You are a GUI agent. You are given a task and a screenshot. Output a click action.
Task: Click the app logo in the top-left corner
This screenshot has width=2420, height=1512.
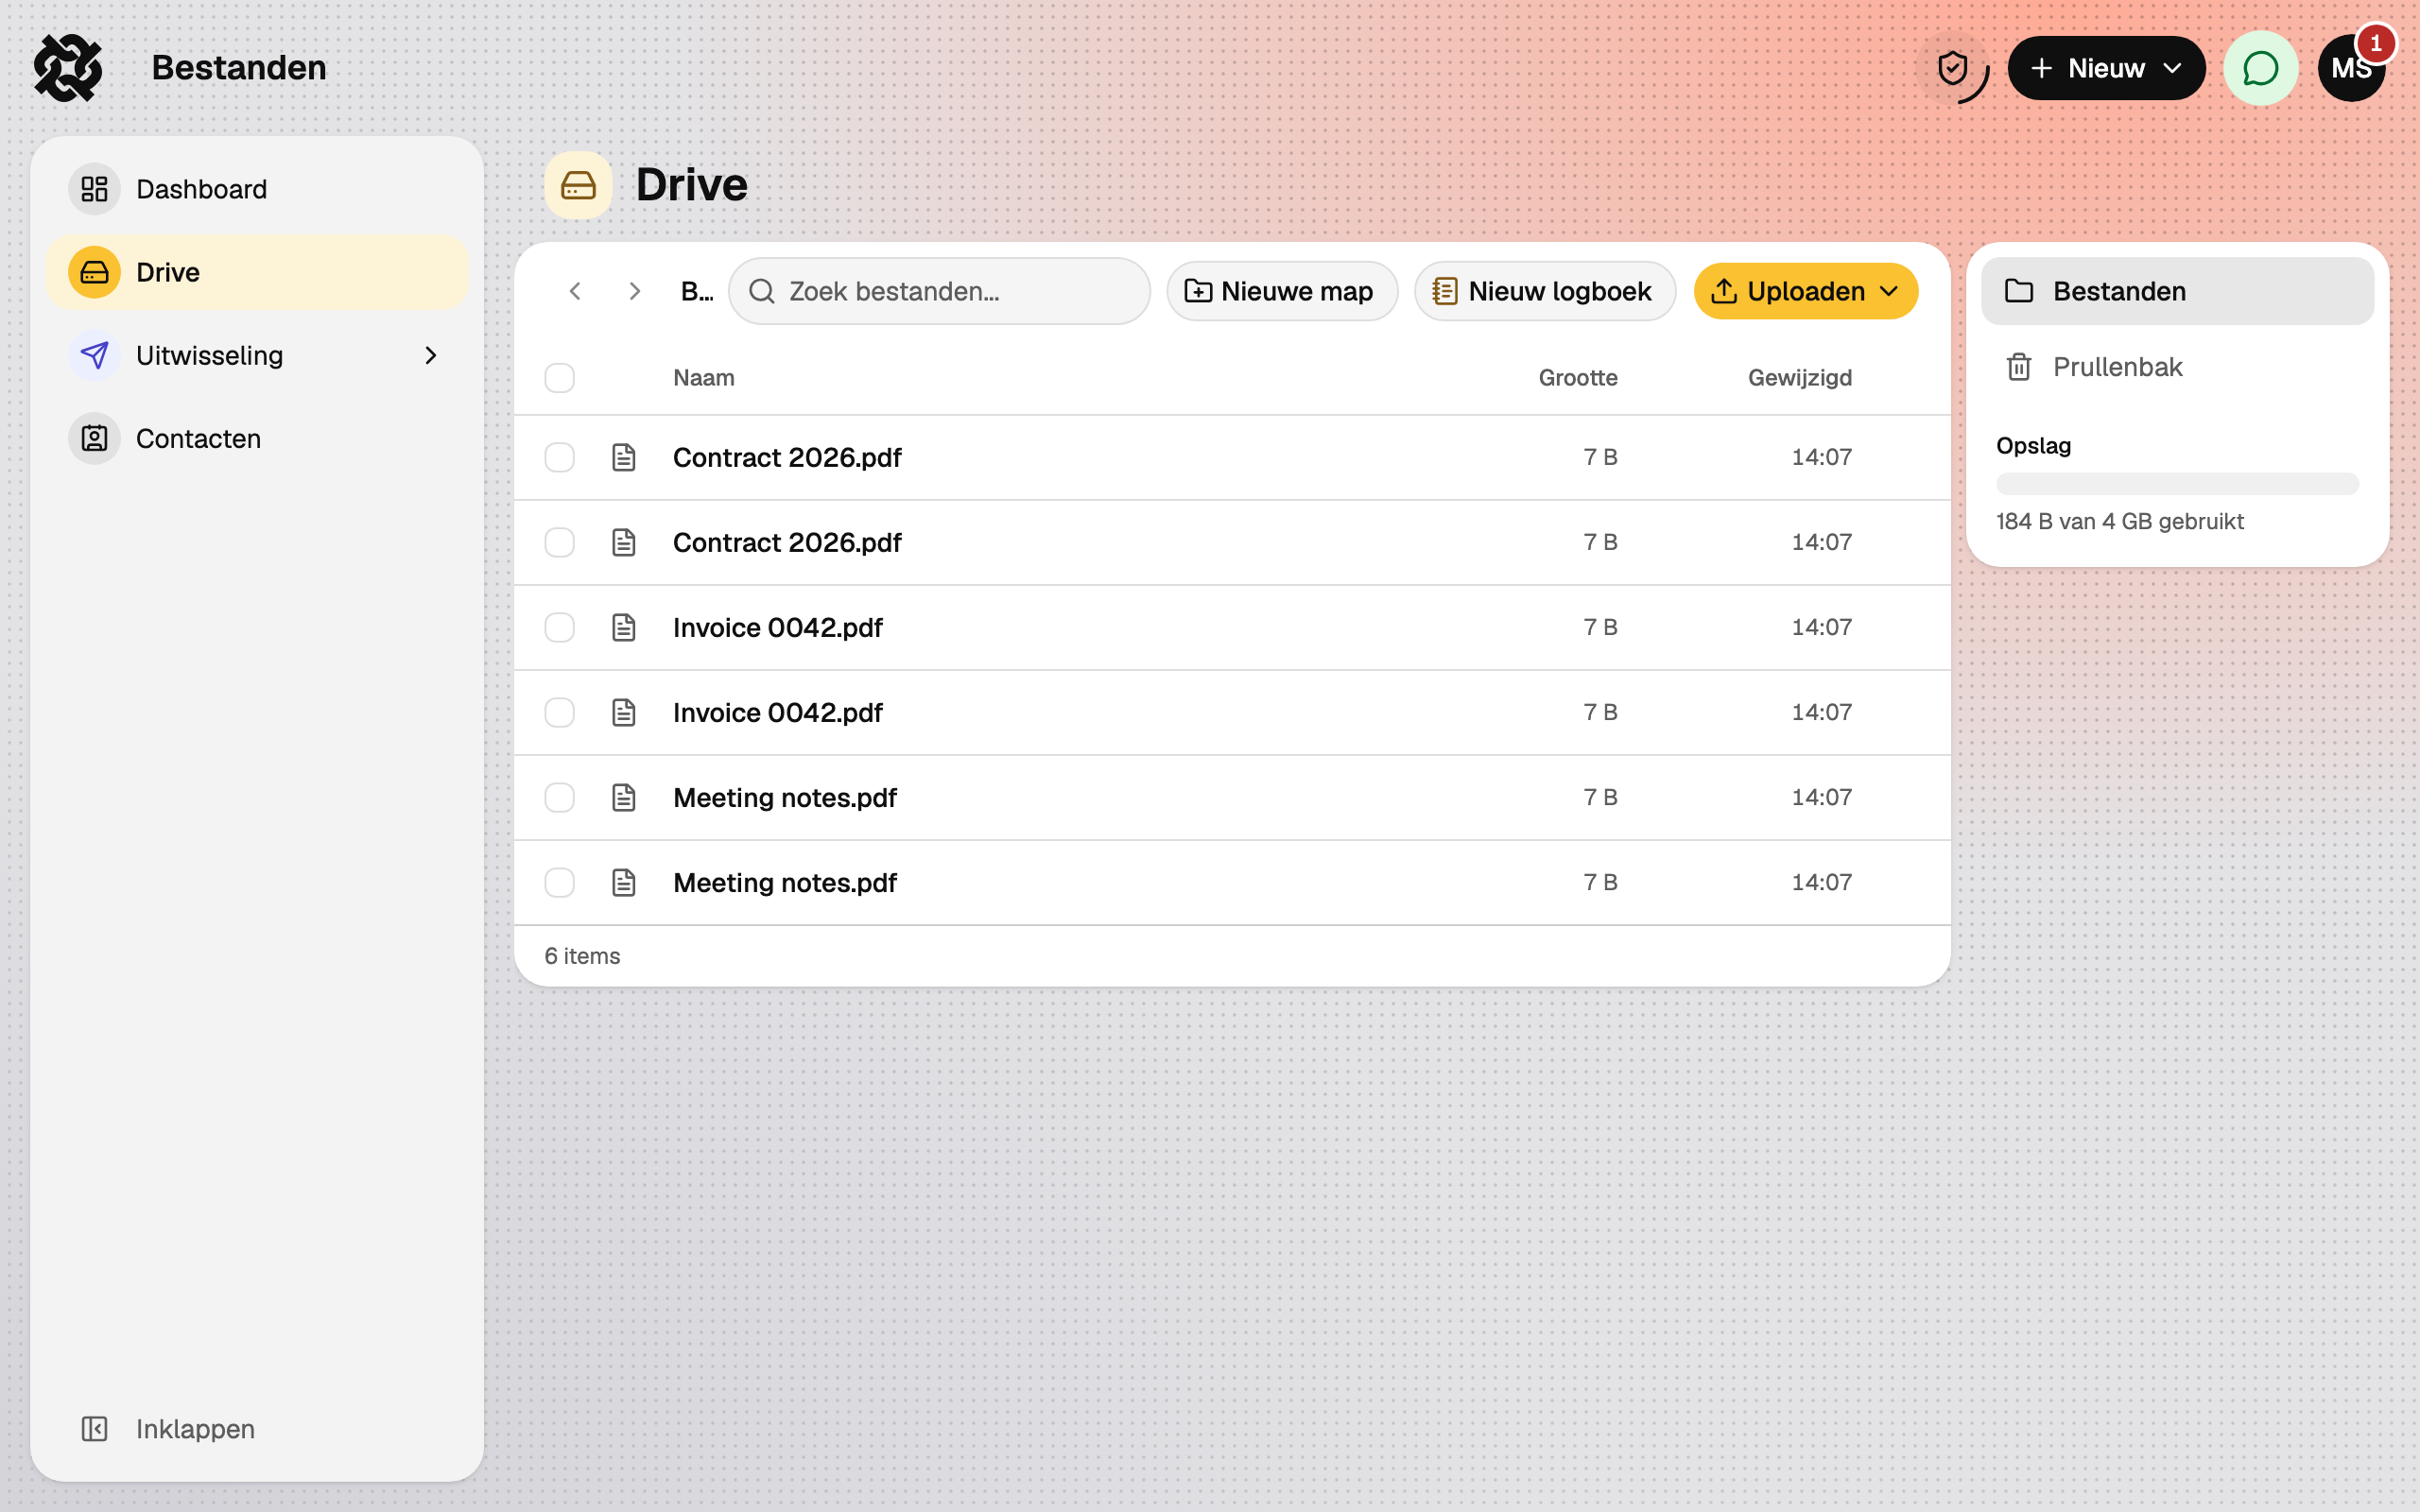[x=68, y=68]
